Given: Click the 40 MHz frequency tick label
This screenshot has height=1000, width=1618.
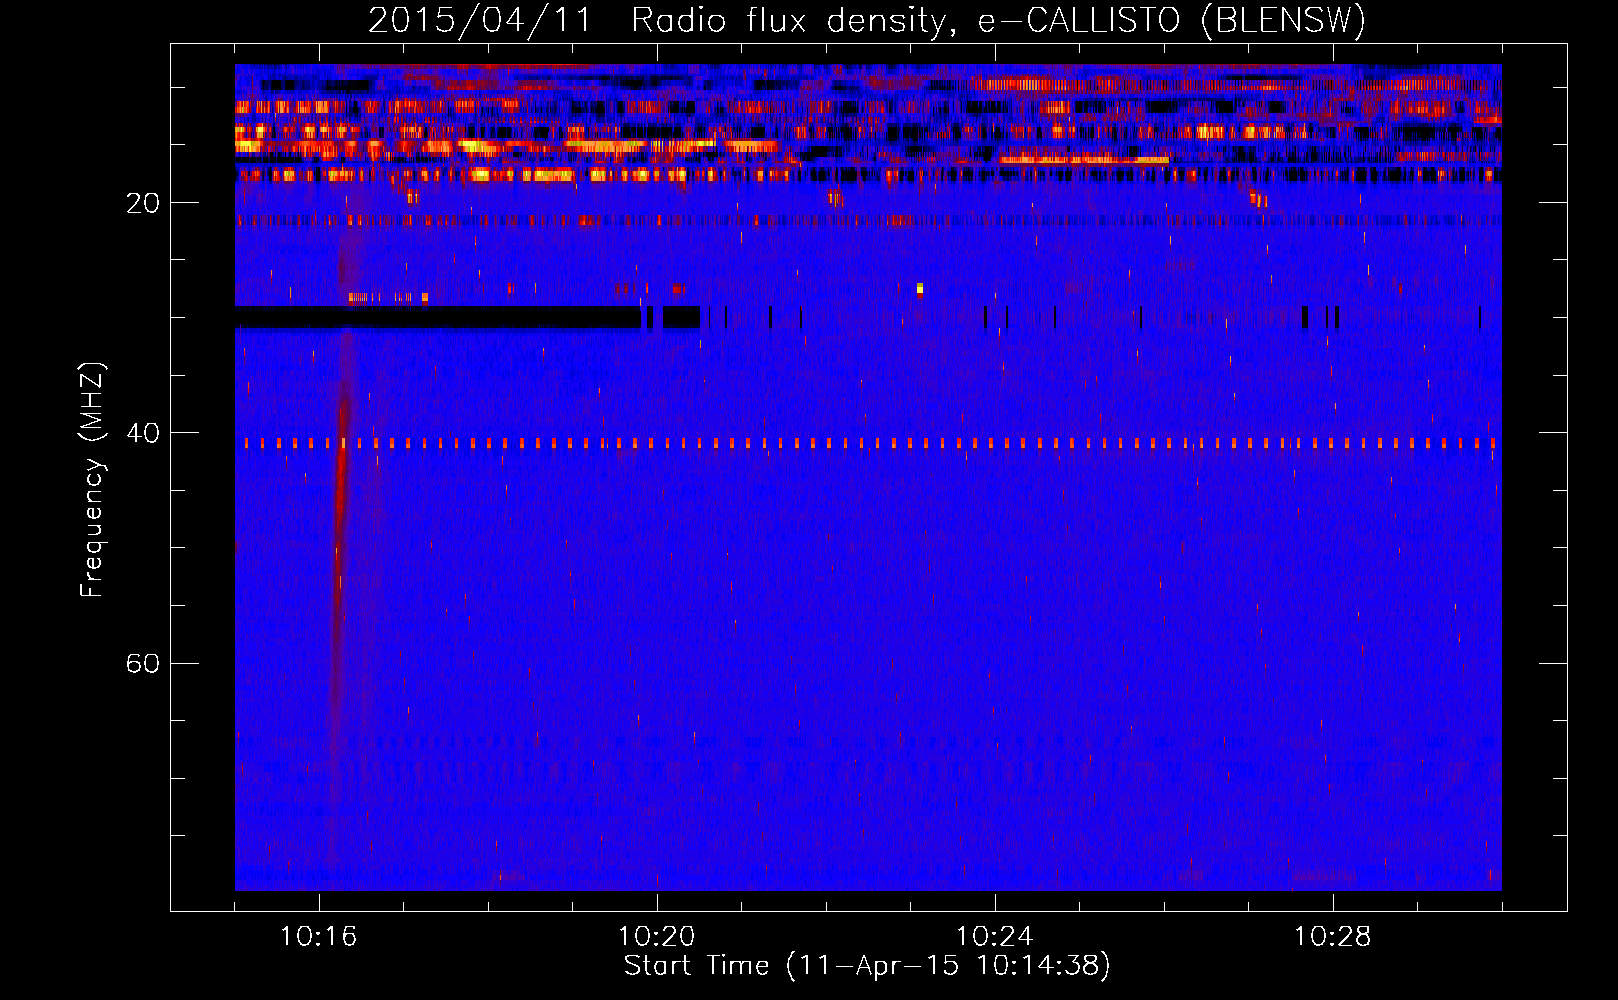Looking at the screenshot, I should click(x=143, y=433).
